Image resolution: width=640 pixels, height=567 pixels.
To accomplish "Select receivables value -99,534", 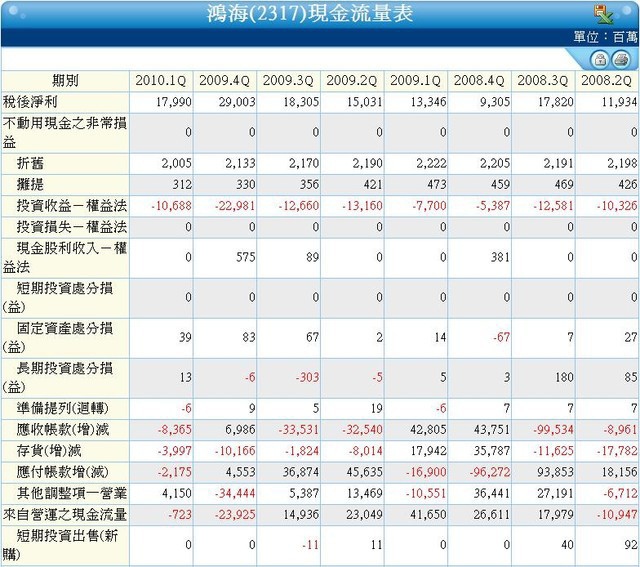I will (553, 429).
